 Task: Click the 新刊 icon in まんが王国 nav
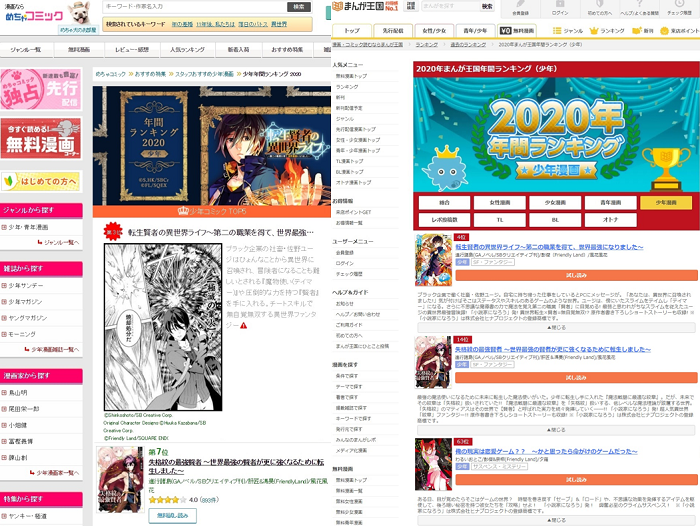pyautogui.click(x=637, y=31)
